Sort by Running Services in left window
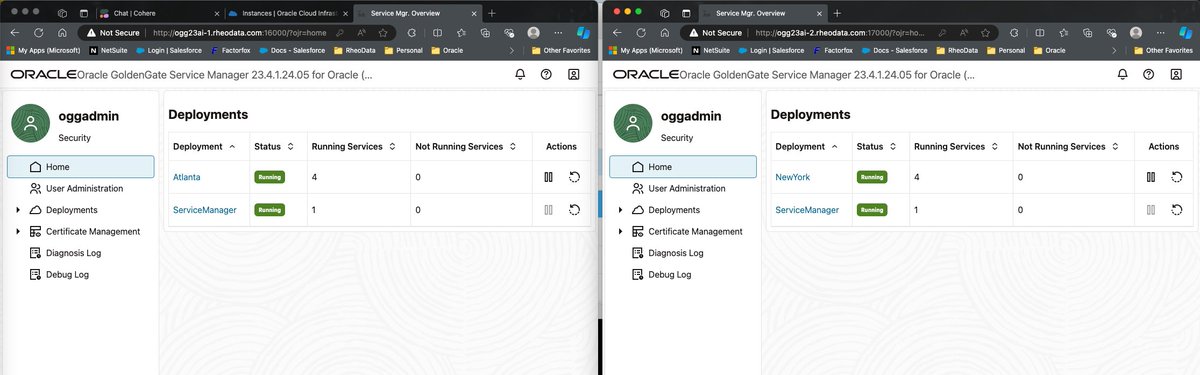Screen dimensions: 1200x375 coord(393,146)
